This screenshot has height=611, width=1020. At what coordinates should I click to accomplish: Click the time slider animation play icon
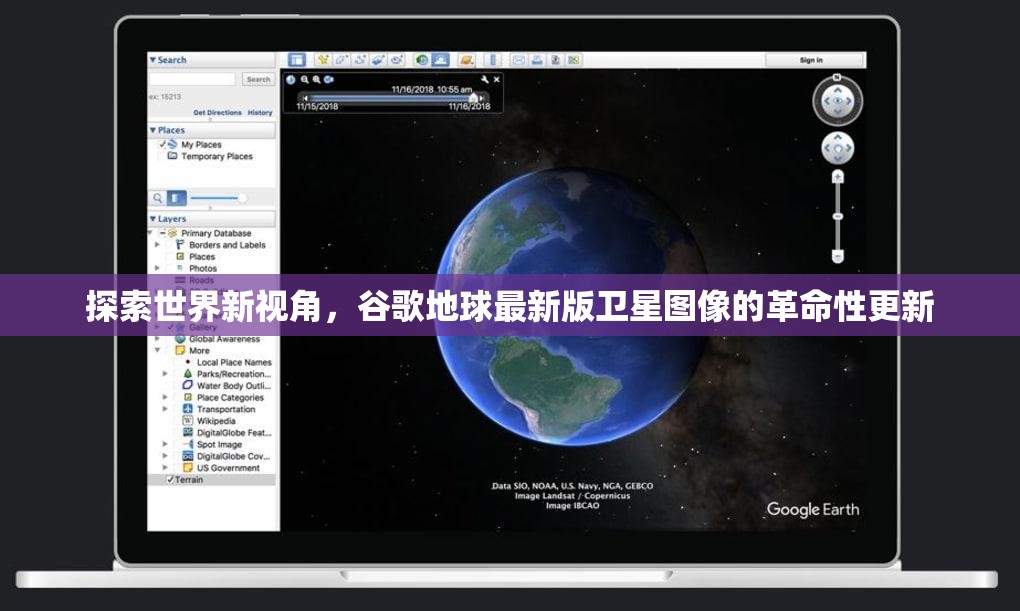point(329,80)
